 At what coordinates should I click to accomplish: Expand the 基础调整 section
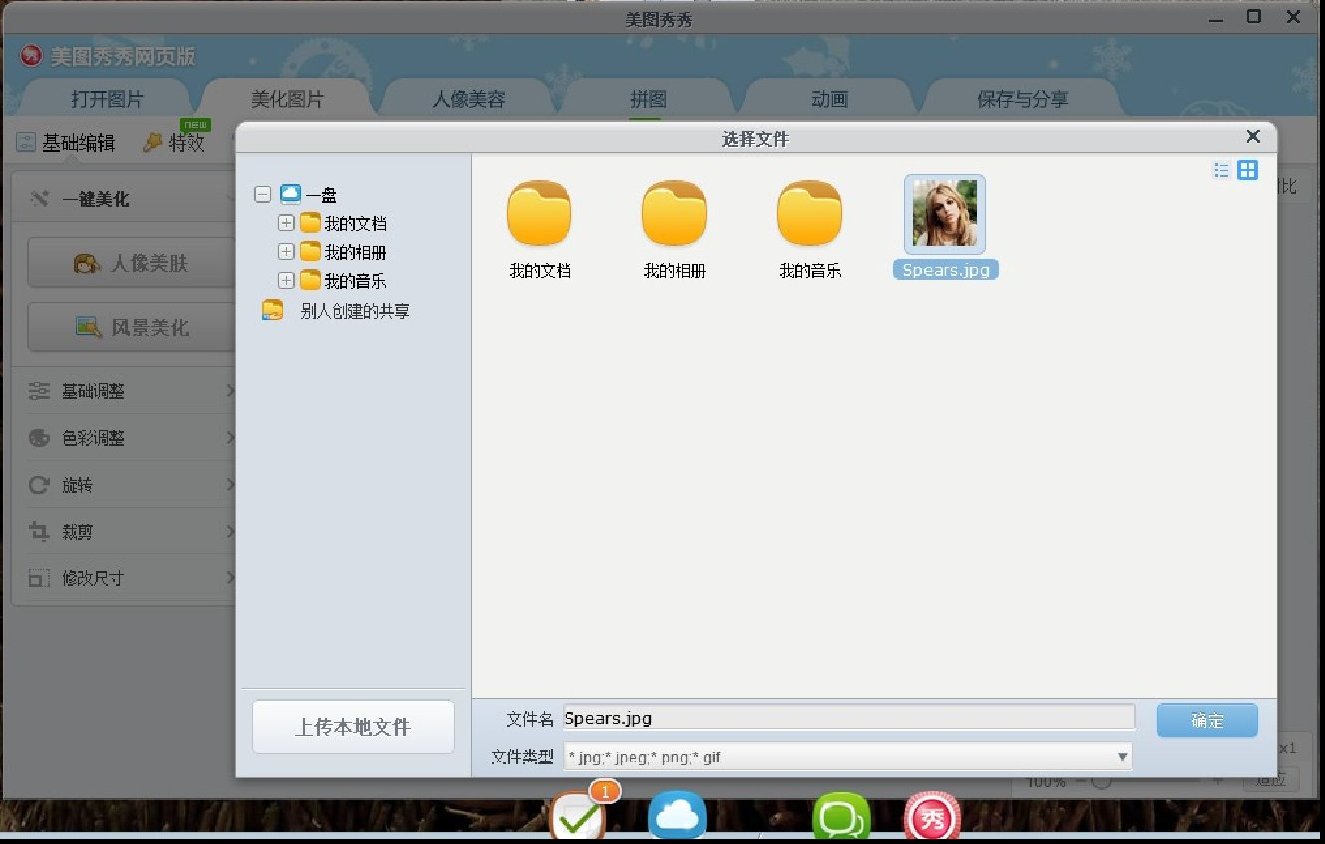(x=130, y=391)
